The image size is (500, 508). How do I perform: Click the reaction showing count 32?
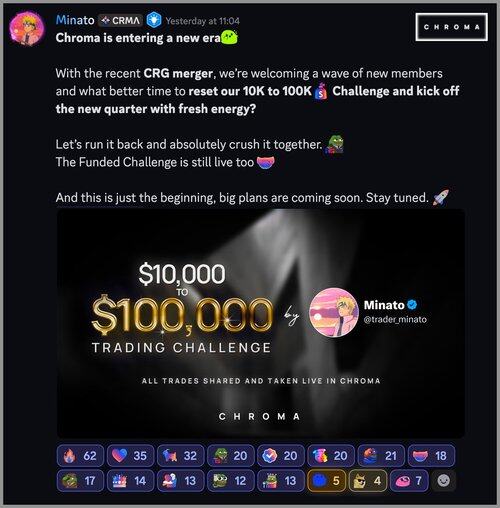tap(181, 455)
